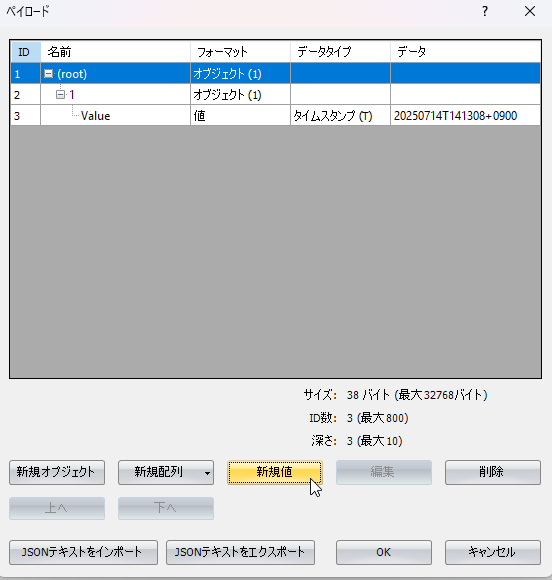
Task: Click the 削除 button
Action: (493, 472)
